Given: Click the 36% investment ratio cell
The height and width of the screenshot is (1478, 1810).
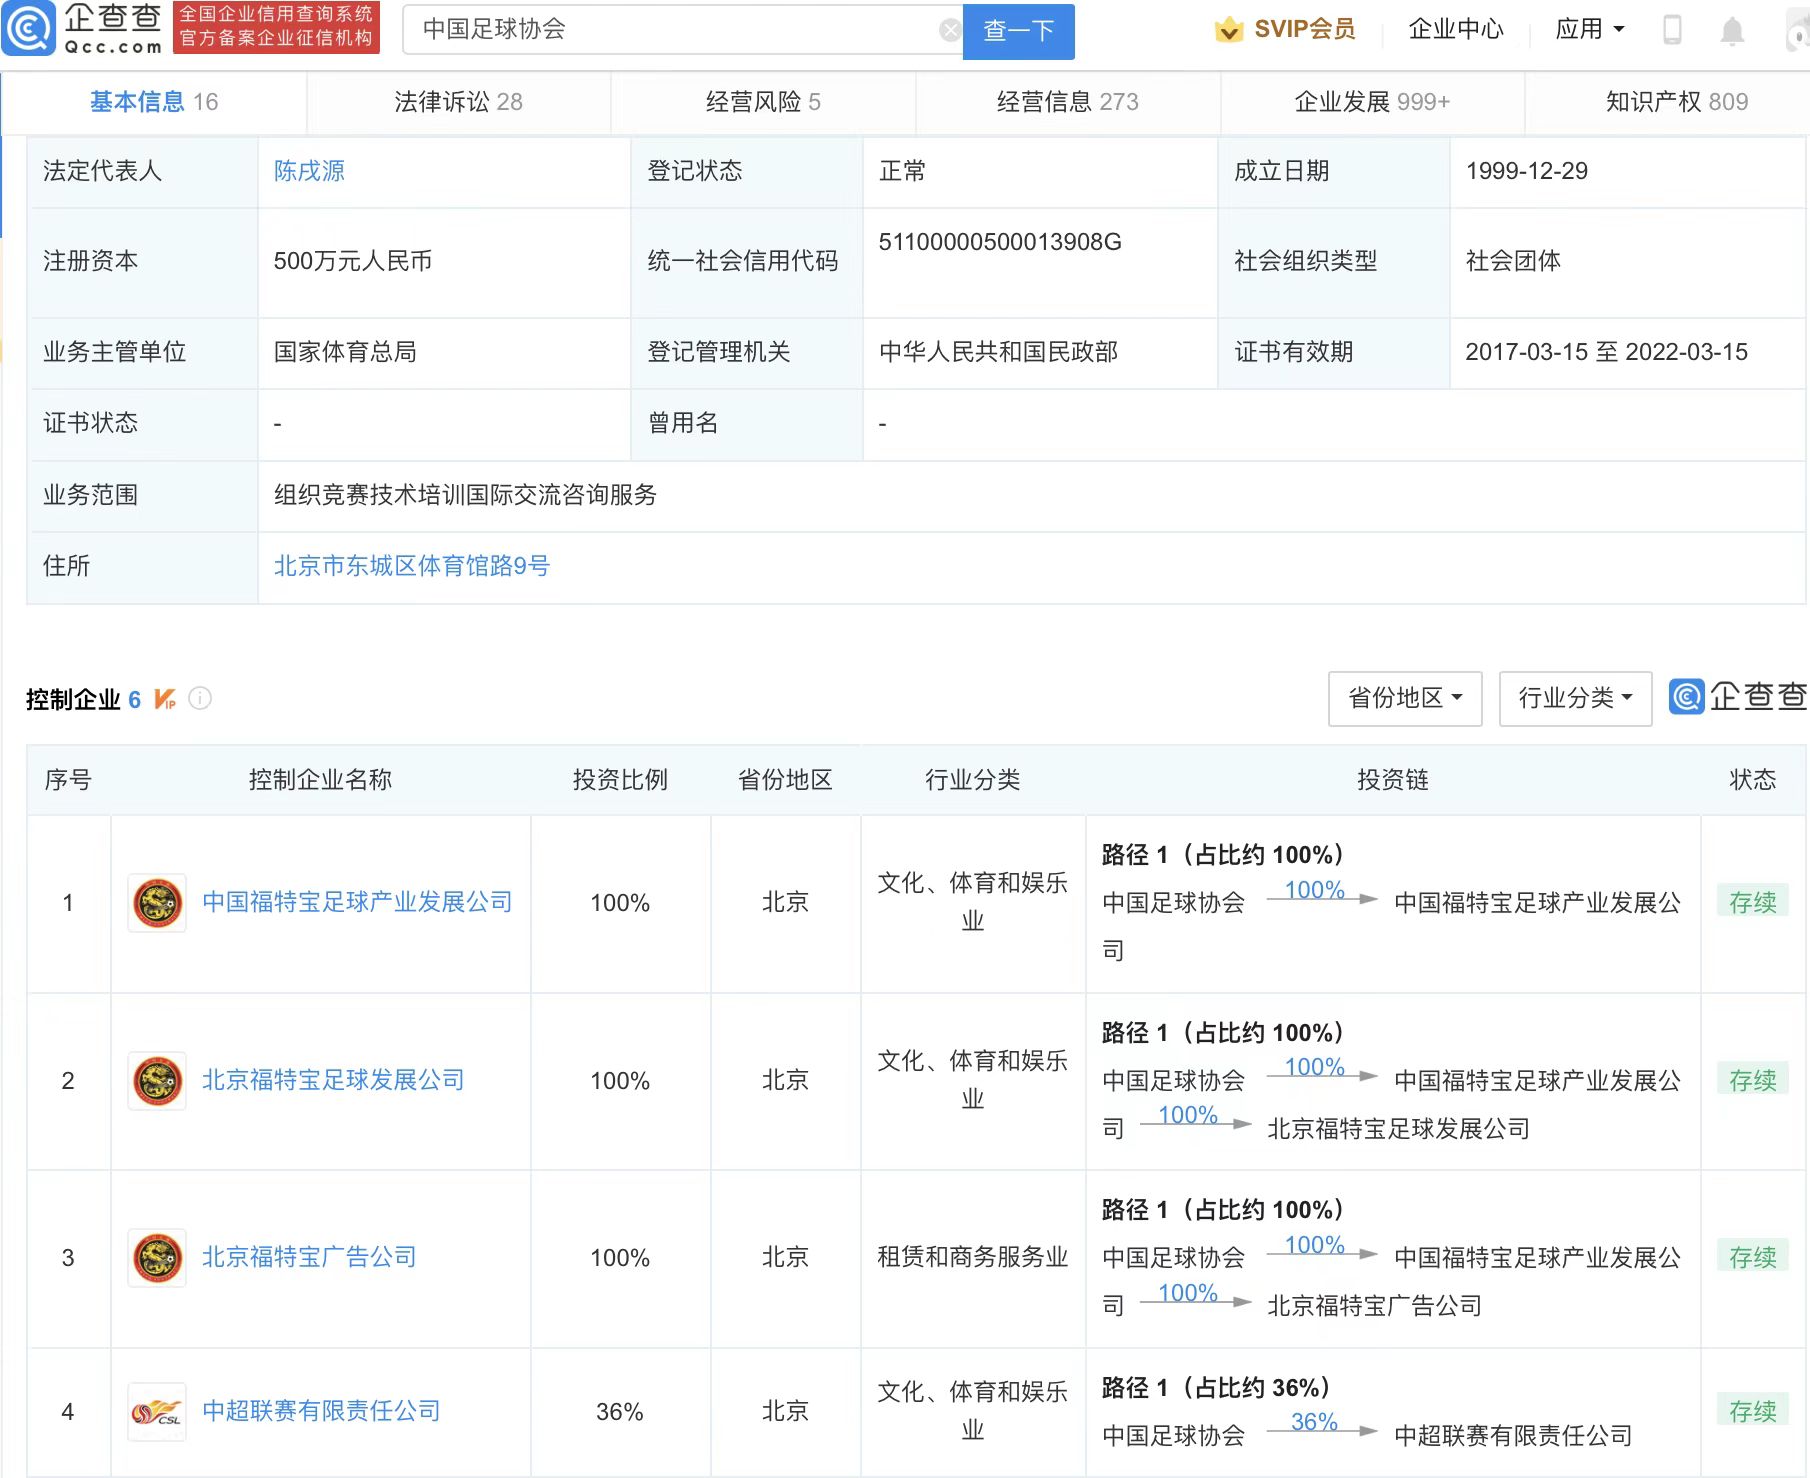Looking at the screenshot, I should [x=620, y=1412].
